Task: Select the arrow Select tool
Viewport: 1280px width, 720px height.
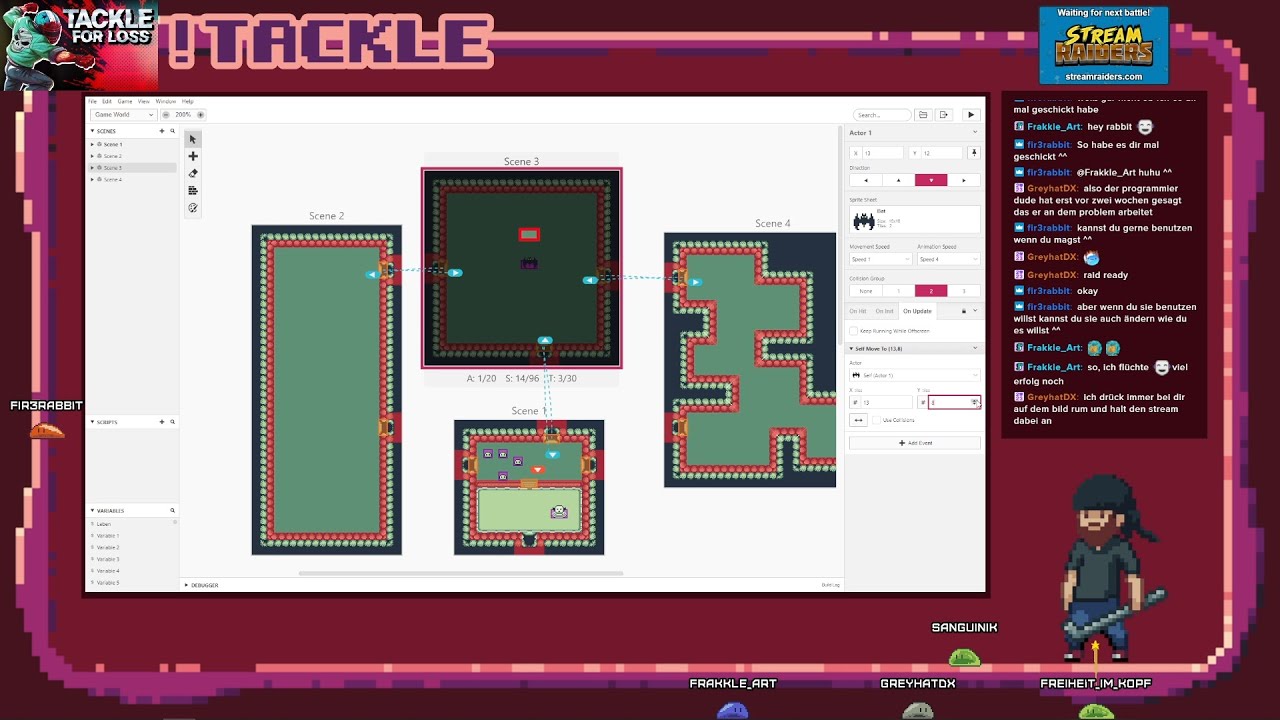Action: 193,139
